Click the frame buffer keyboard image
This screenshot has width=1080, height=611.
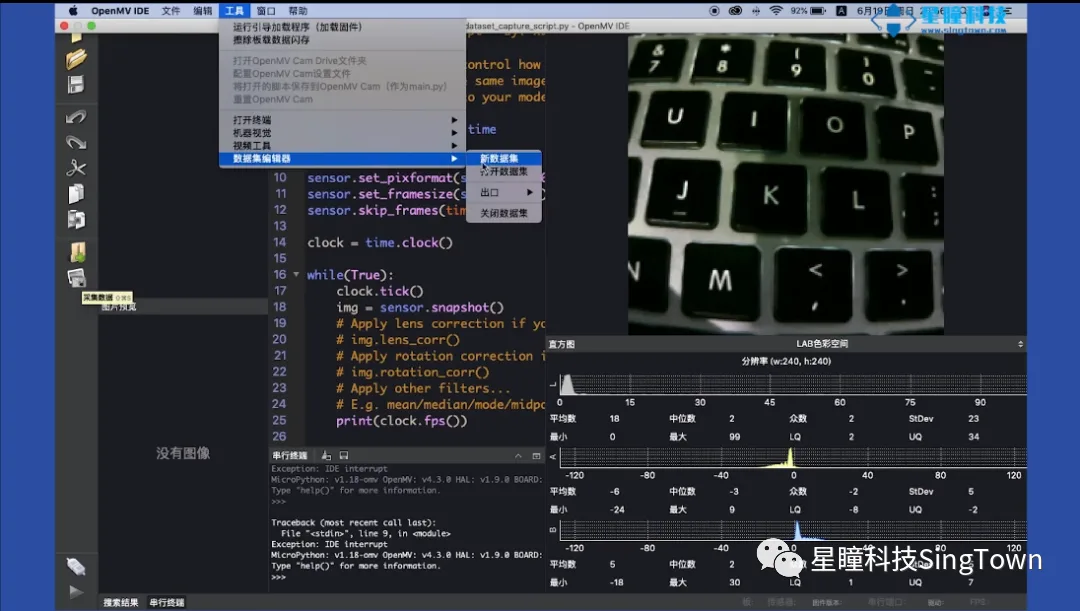point(786,185)
